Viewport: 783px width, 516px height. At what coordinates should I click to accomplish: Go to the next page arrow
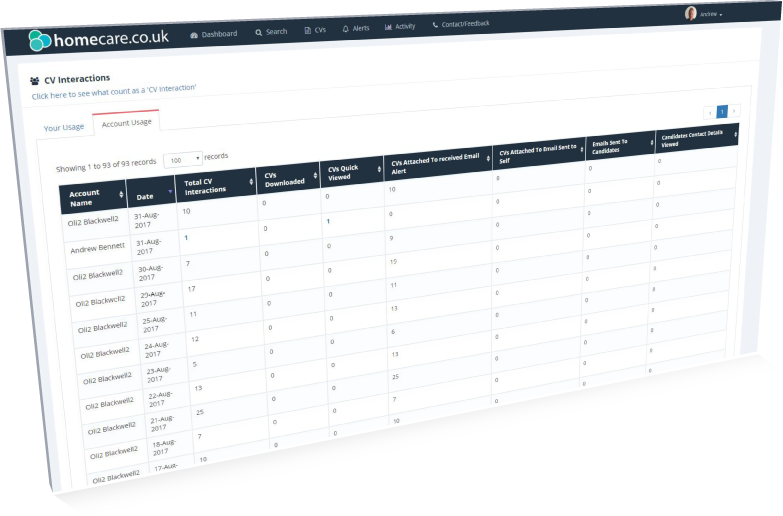click(734, 110)
